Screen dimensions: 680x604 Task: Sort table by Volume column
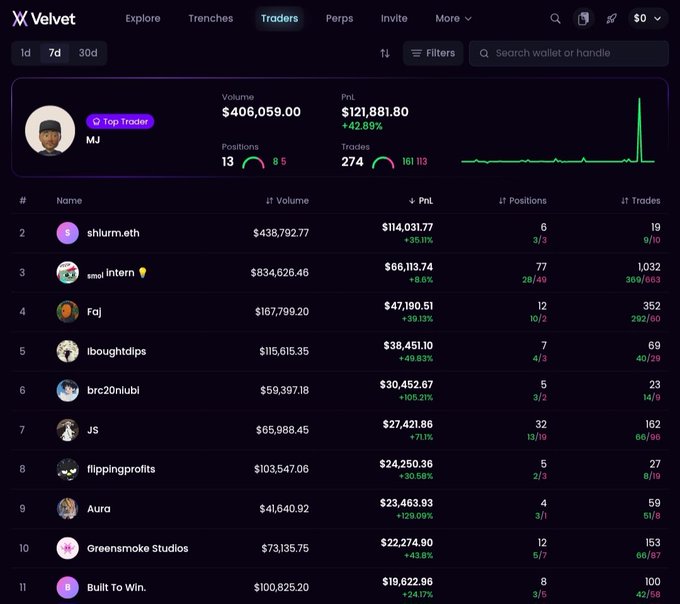coord(288,201)
